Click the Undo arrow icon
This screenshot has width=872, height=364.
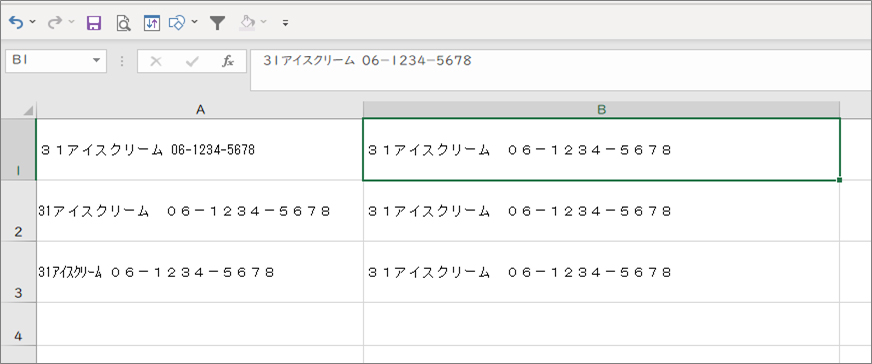pyautogui.click(x=17, y=23)
